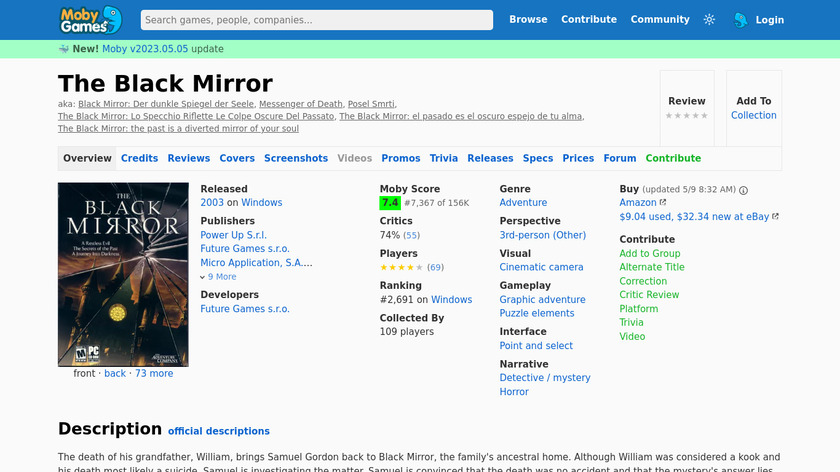Click Add to Group contribute link
The width and height of the screenshot is (840, 472).
click(x=650, y=253)
